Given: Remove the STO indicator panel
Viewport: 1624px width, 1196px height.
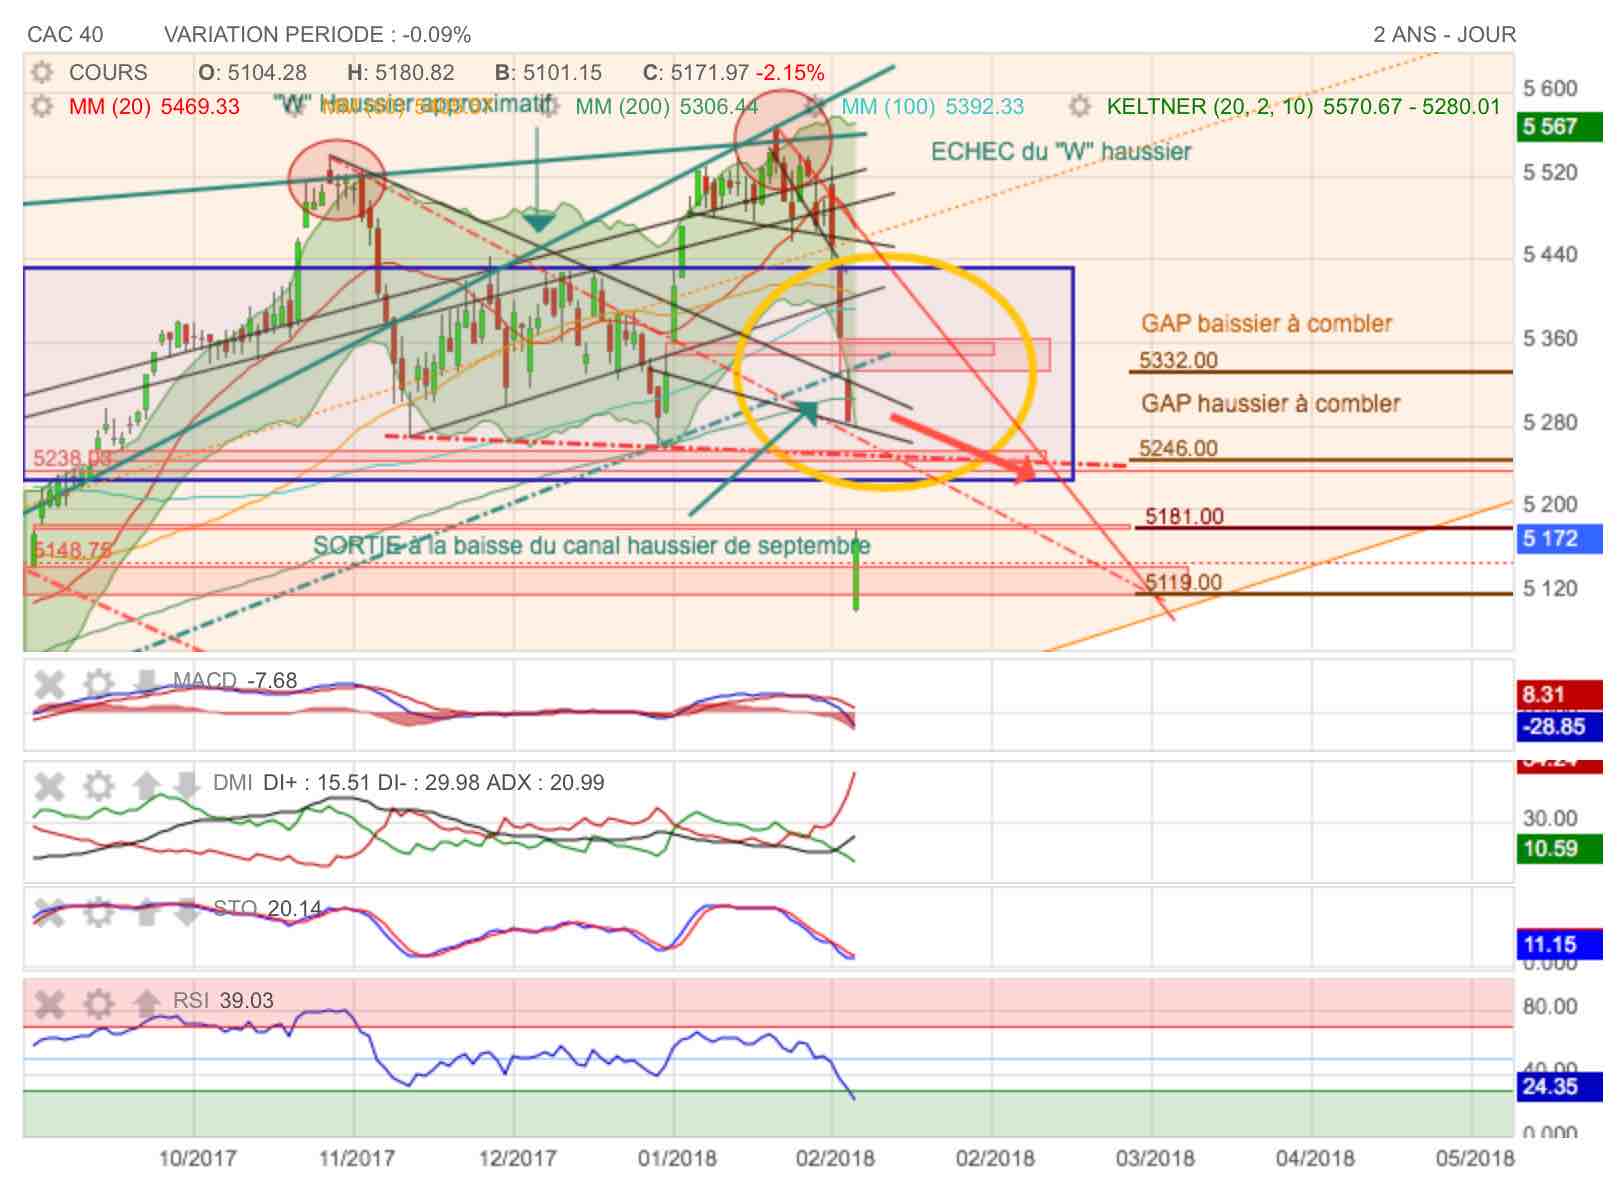Looking at the screenshot, I should (x=49, y=912).
